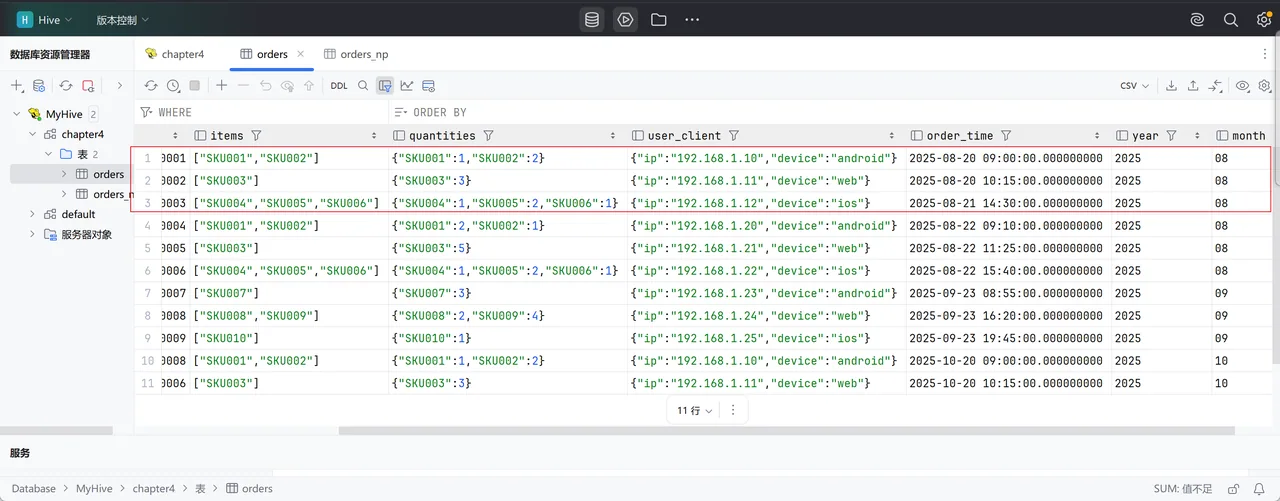Open the 版本控制 menu
Viewport: 1280px width, 501px height.
[122, 20]
